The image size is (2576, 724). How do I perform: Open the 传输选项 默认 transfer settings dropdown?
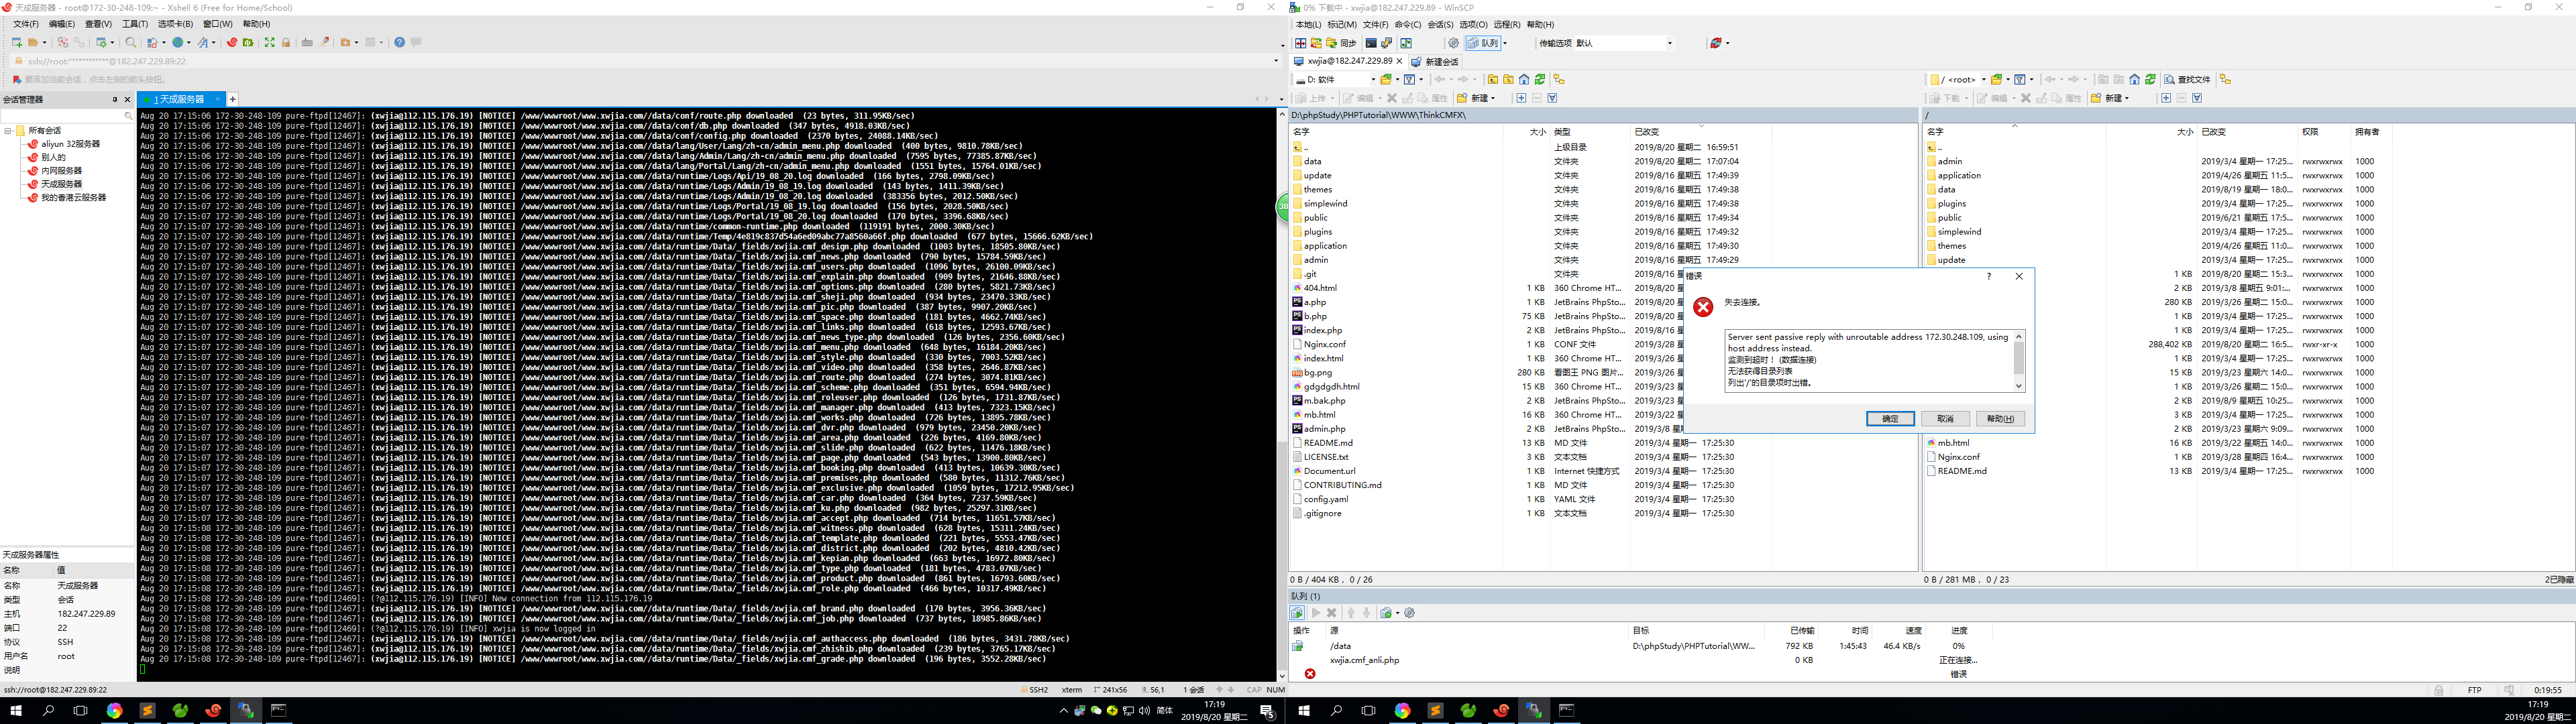(1670, 43)
